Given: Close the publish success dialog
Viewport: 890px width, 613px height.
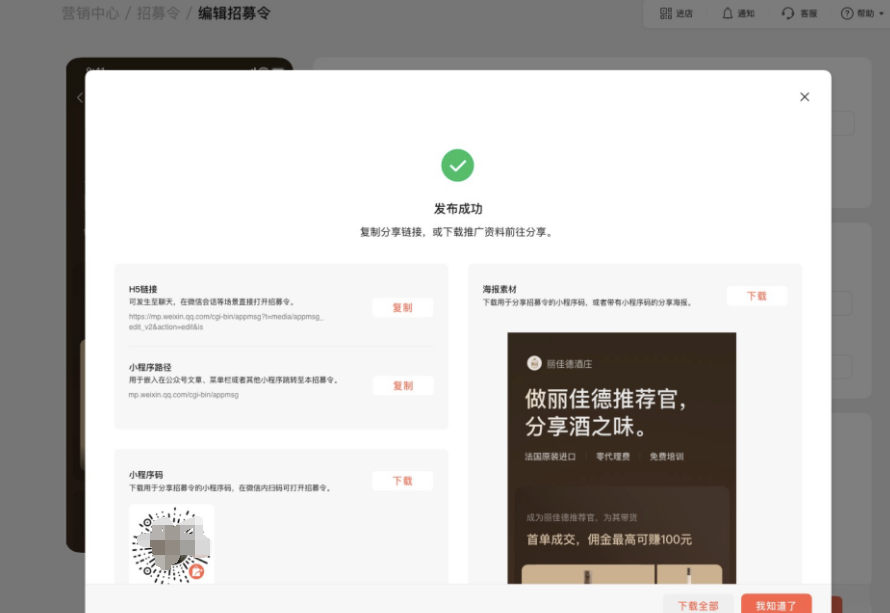Looking at the screenshot, I should pos(804,97).
